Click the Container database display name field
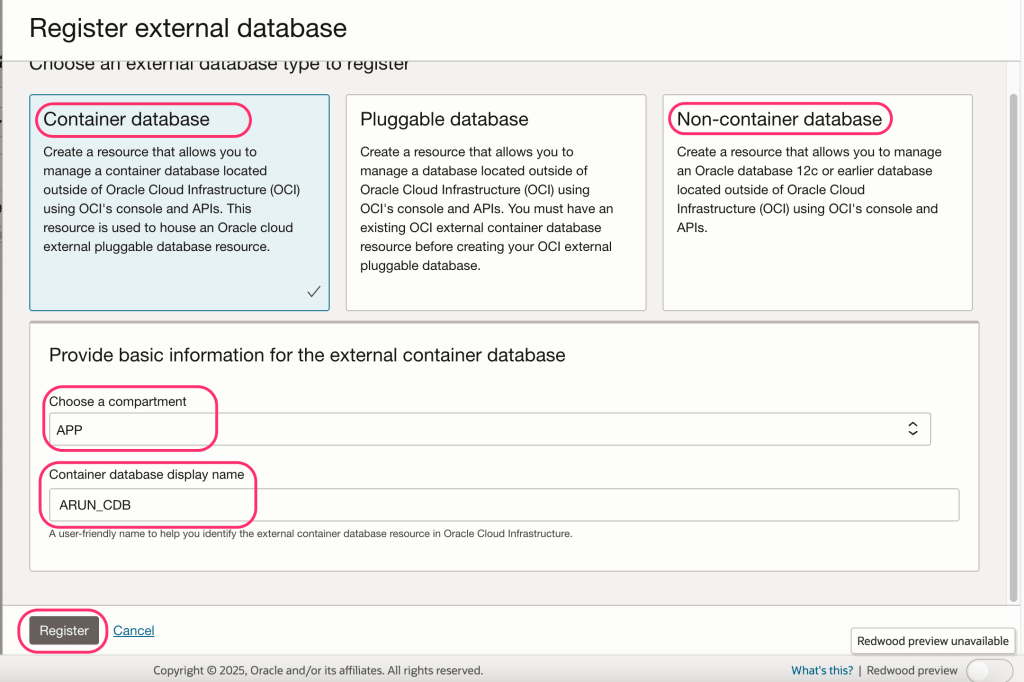The width and height of the screenshot is (1024, 682). (x=504, y=505)
